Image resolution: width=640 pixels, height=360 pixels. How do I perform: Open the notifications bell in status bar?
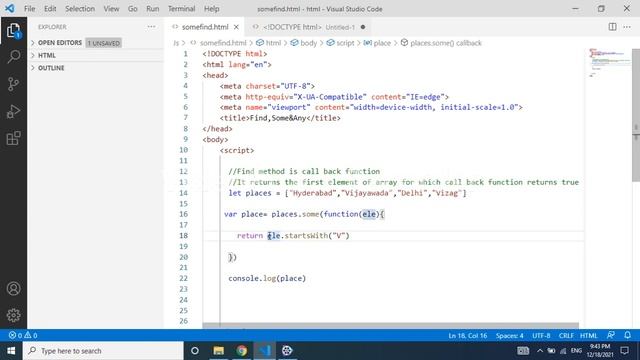627,335
